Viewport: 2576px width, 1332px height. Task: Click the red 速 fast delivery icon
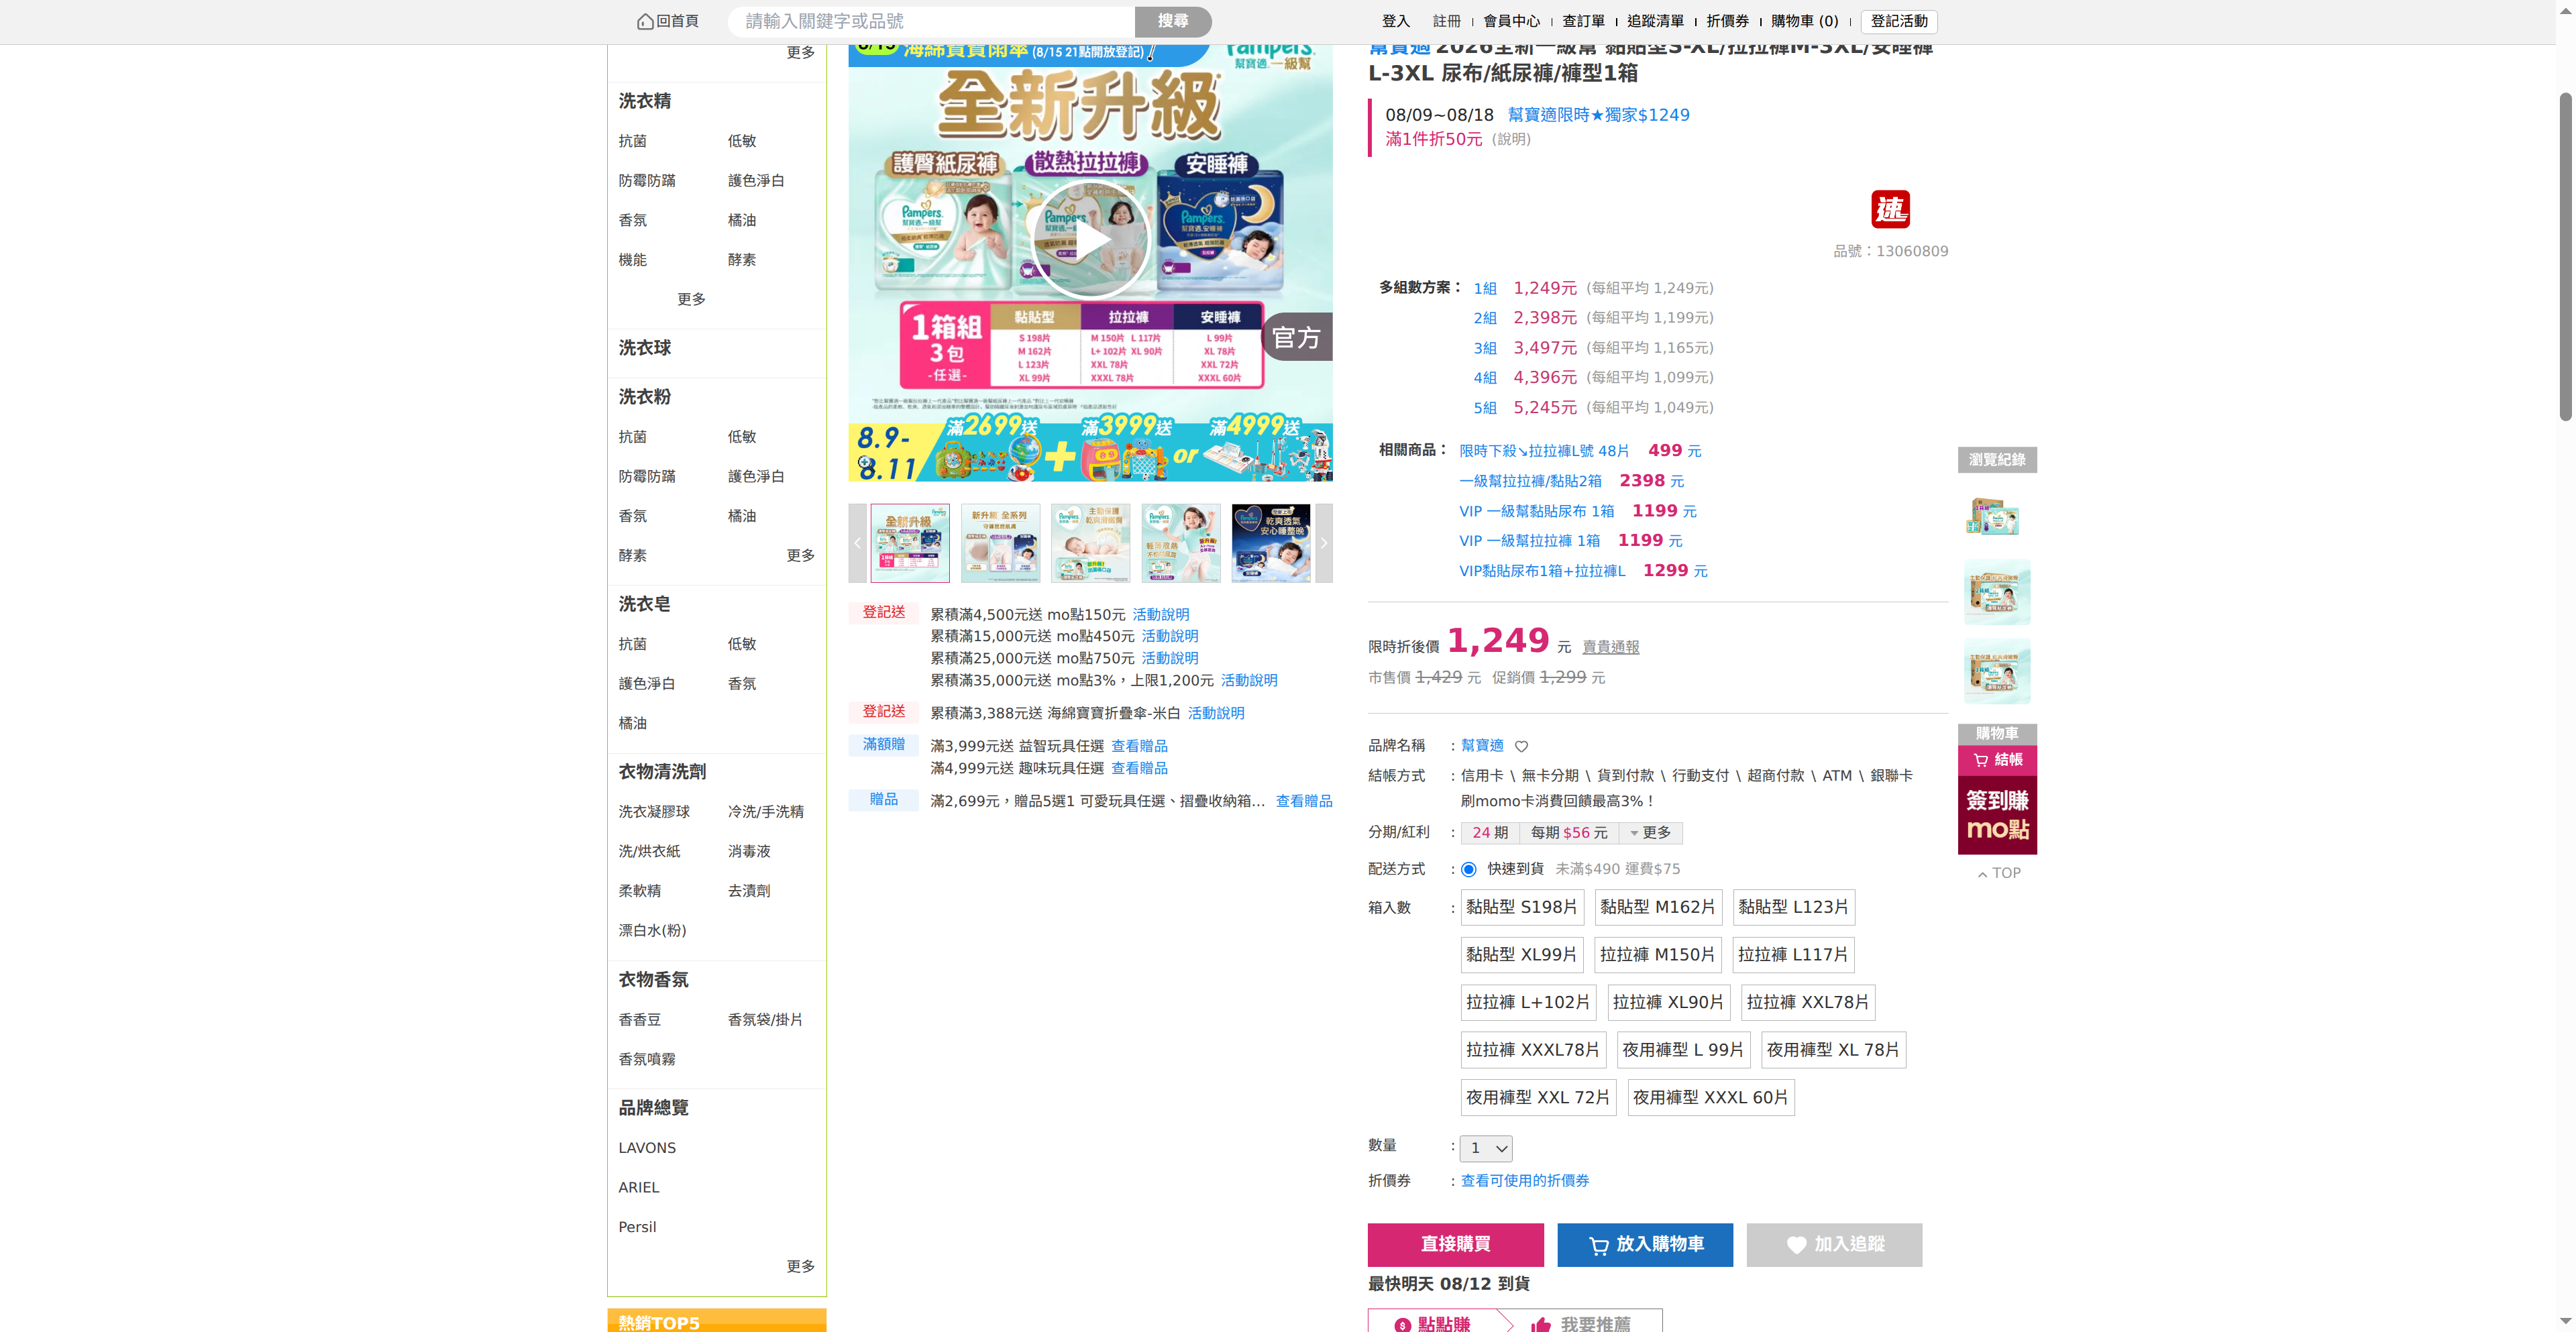pyautogui.click(x=1890, y=210)
